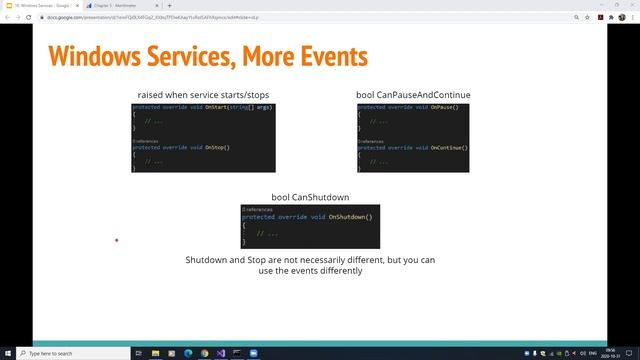
Task: Open Google Chrome from the taskbar
Action: pos(204,353)
